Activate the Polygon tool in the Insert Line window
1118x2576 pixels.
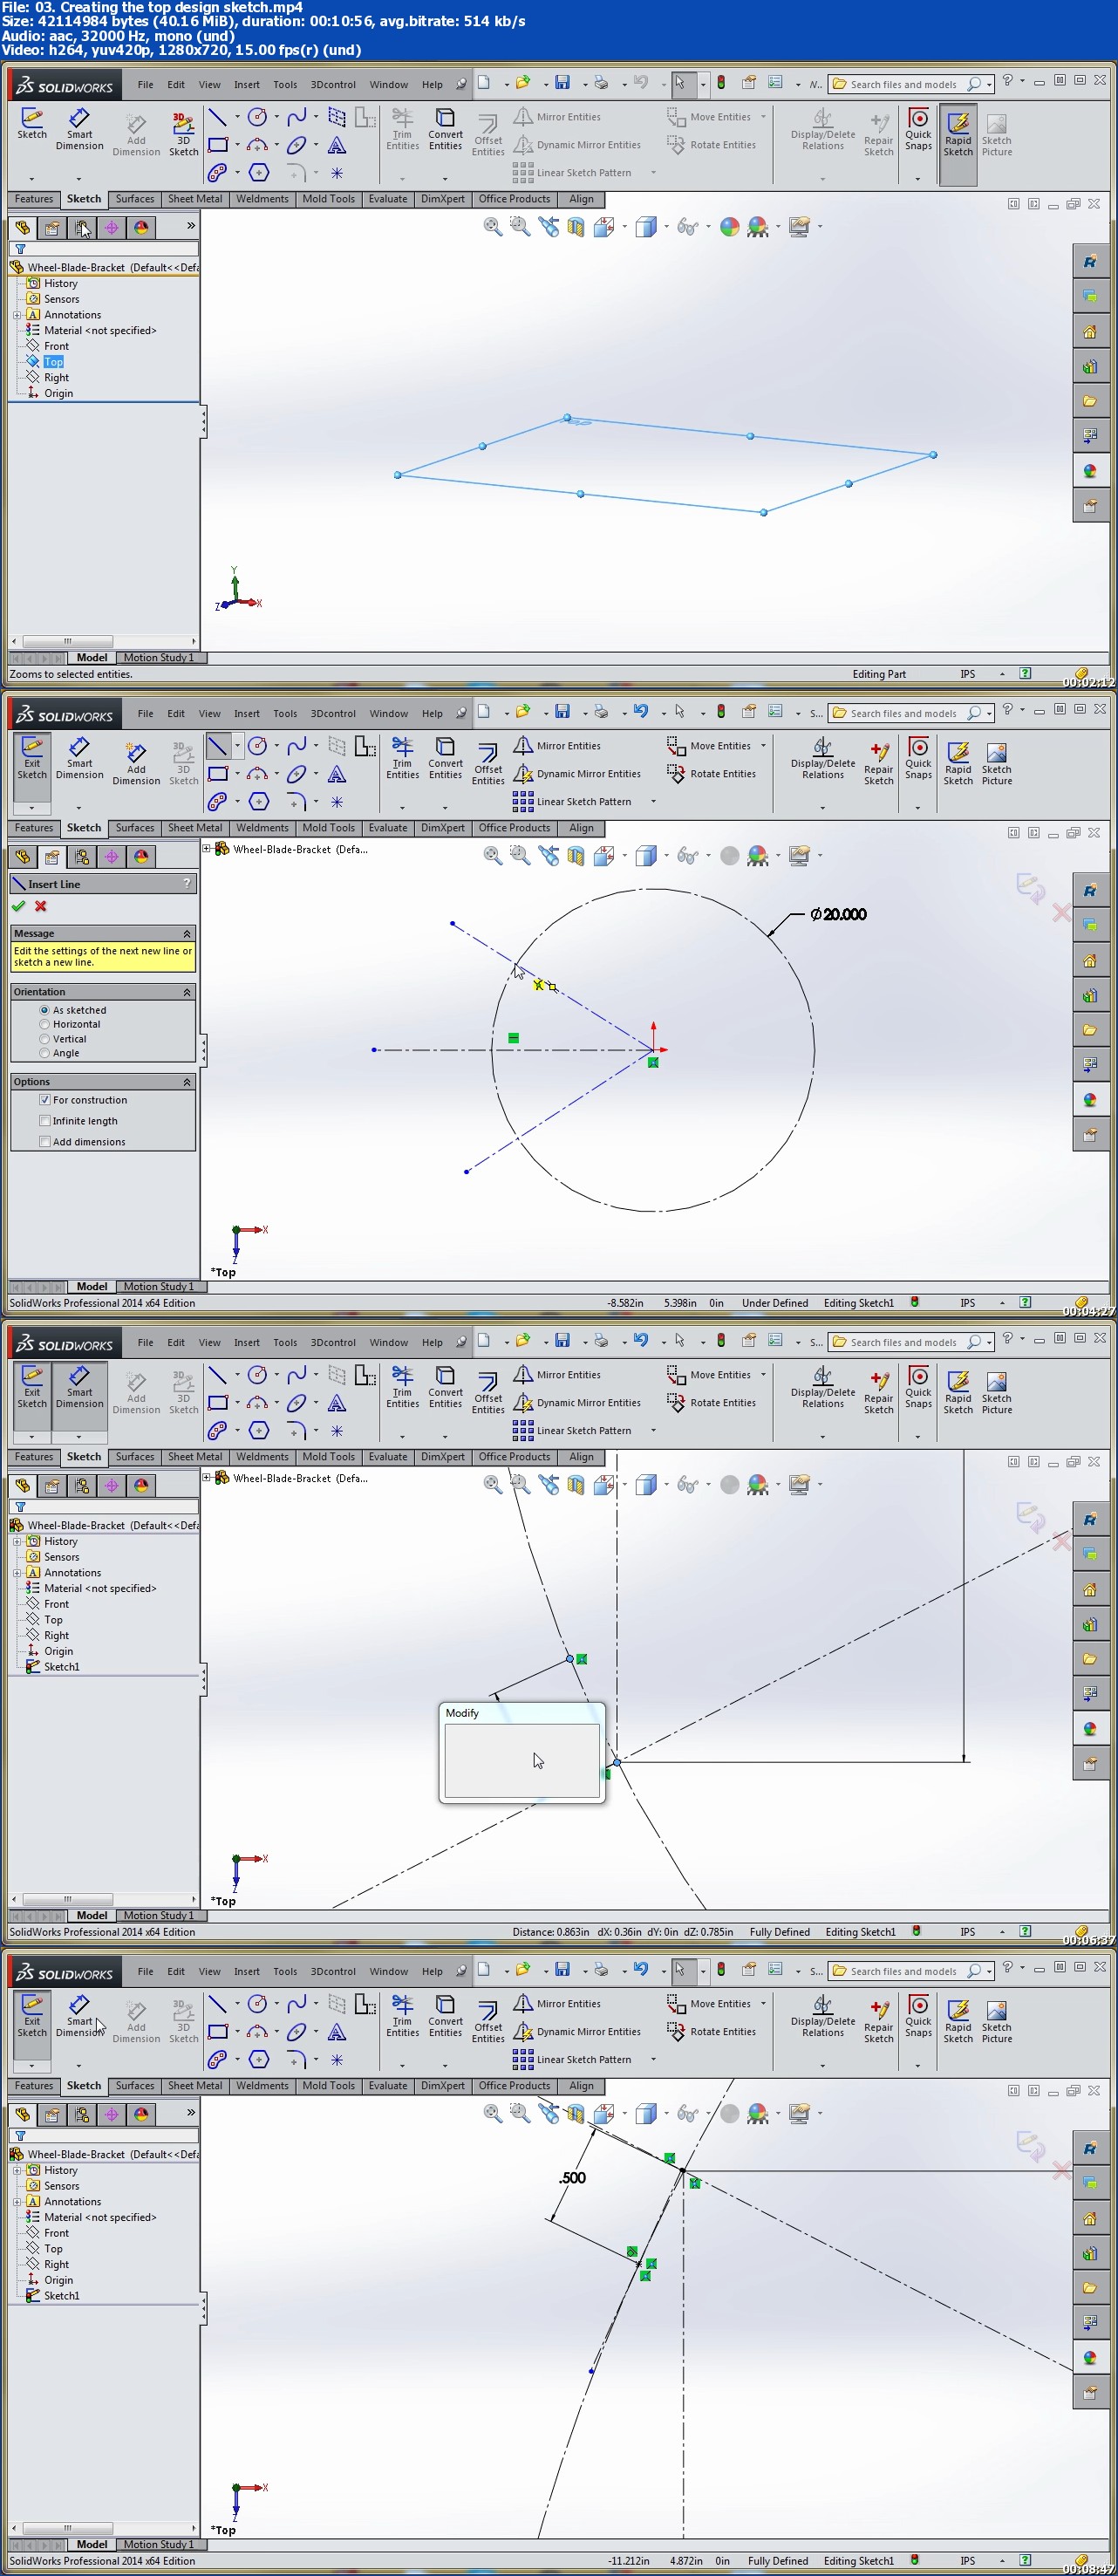[258, 802]
